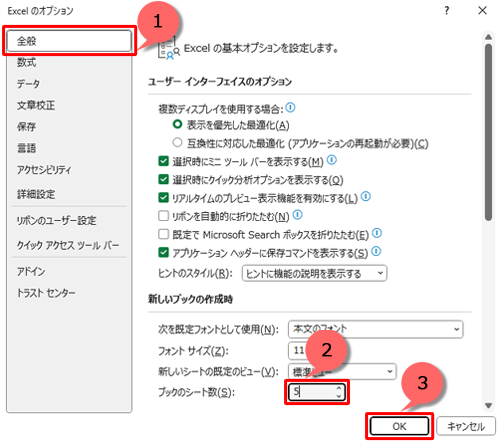Click info icon beside ミニ ツール バー option
Viewport: 500px width, 441px height.
click(332, 160)
